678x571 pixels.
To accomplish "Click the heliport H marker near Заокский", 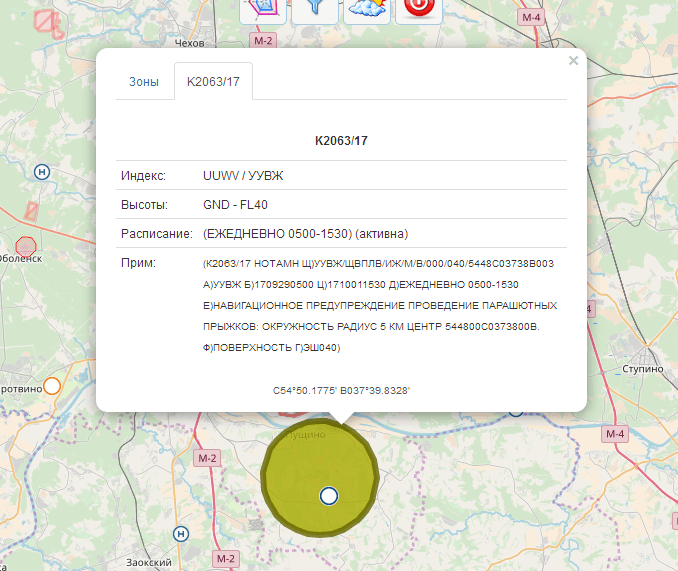I will coord(182,533).
